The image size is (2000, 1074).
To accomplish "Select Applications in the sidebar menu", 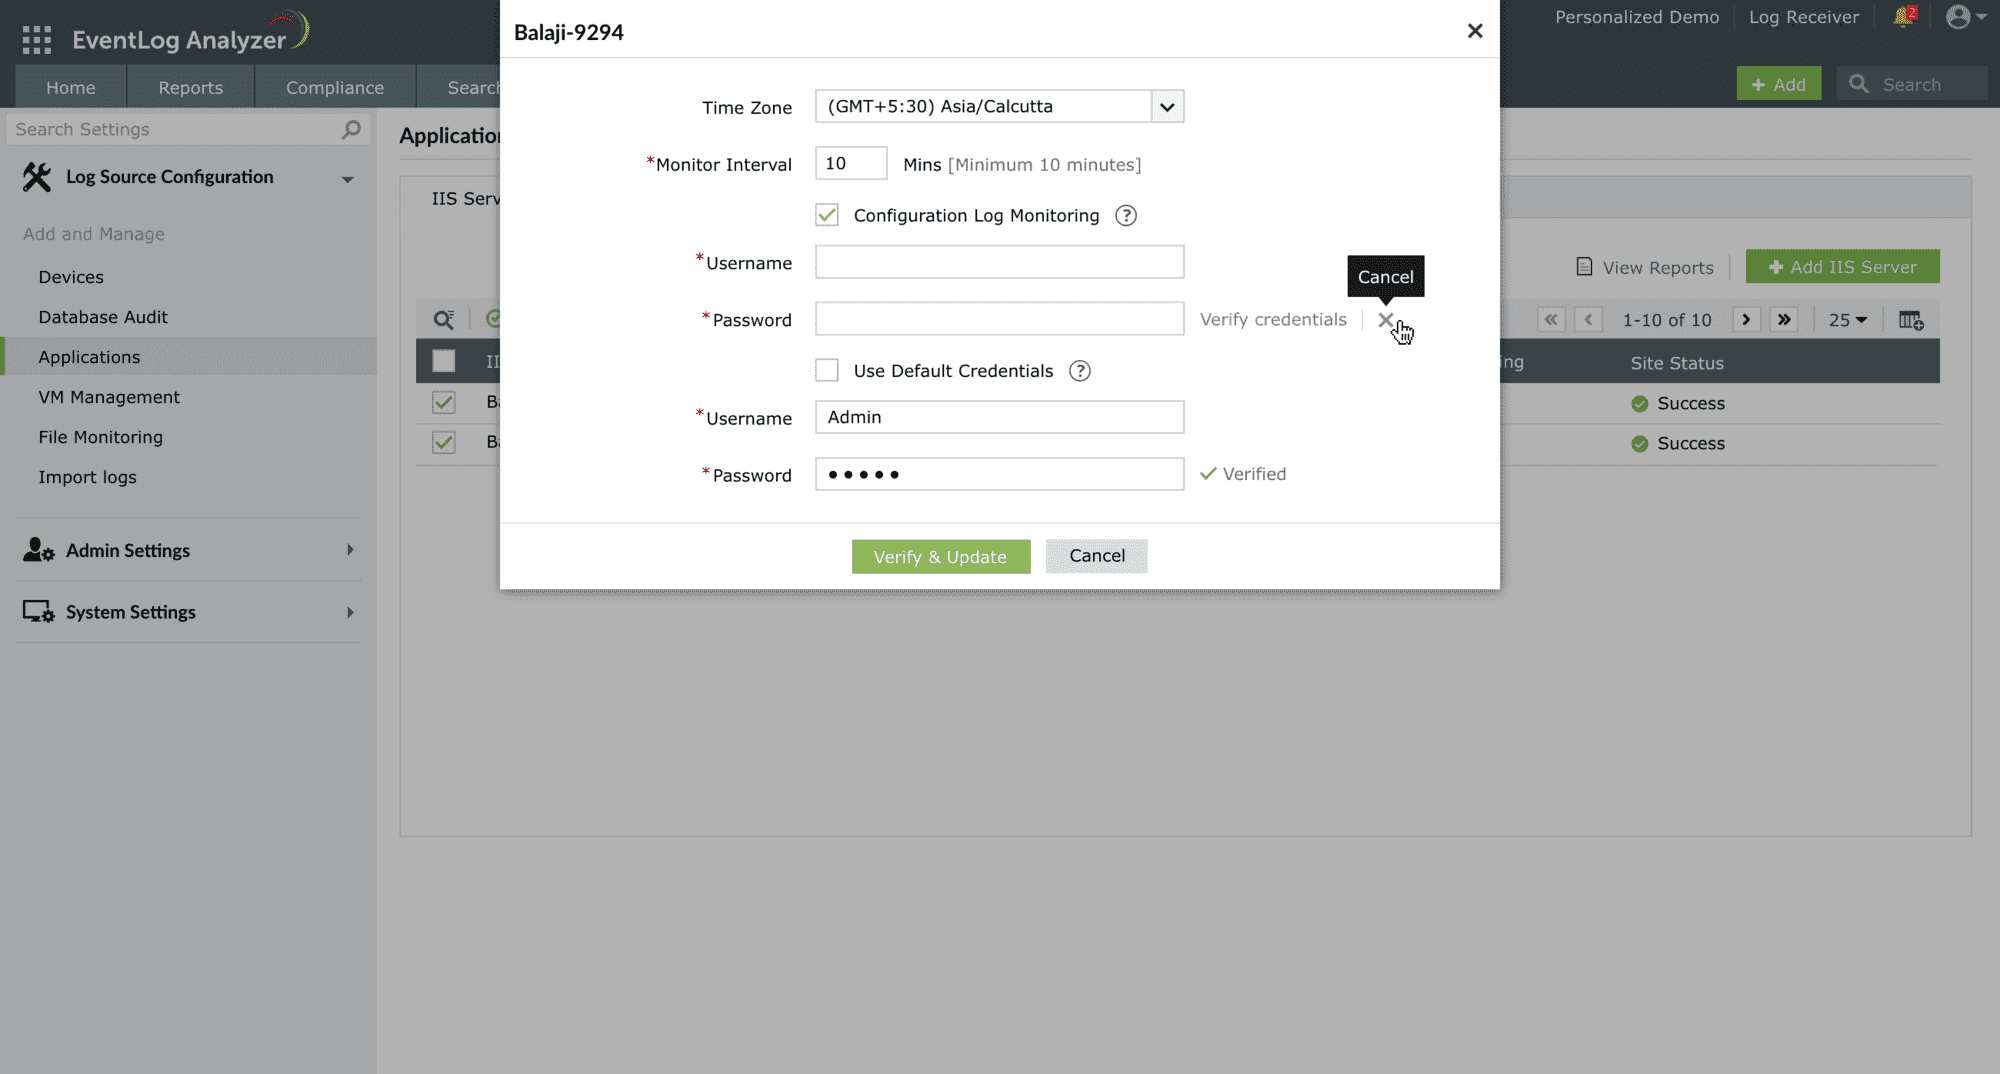I will coord(89,356).
